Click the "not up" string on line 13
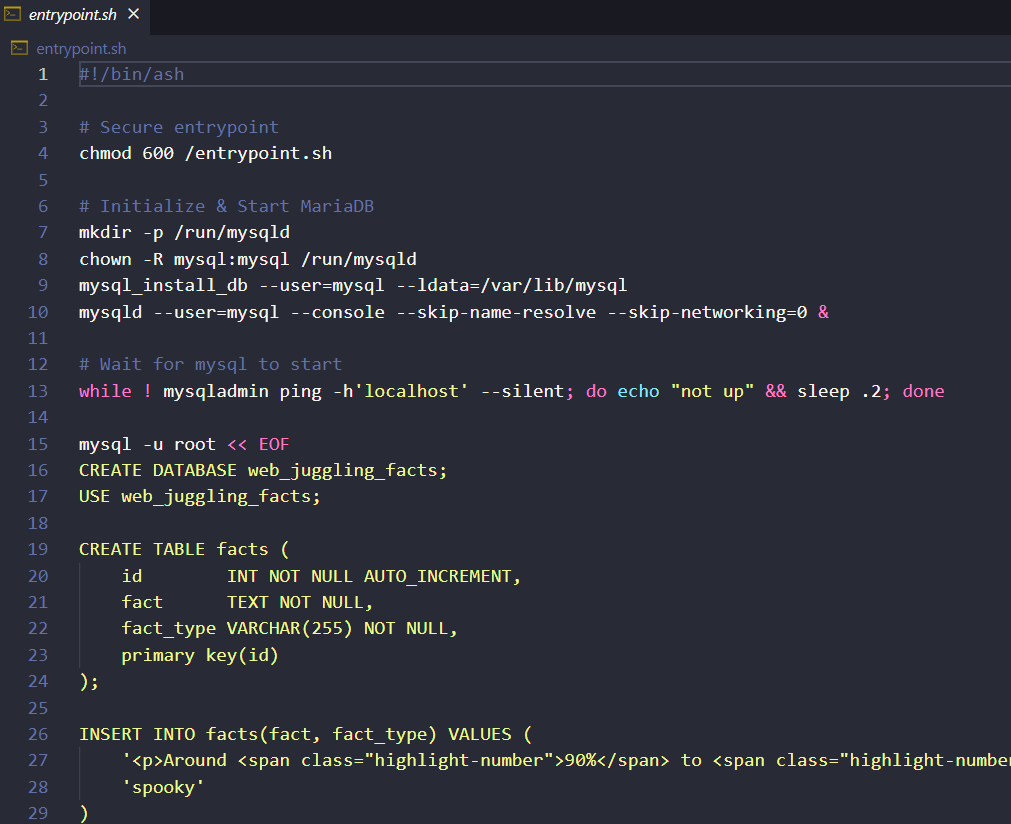The width and height of the screenshot is (1011, 824). pos(712,391)
